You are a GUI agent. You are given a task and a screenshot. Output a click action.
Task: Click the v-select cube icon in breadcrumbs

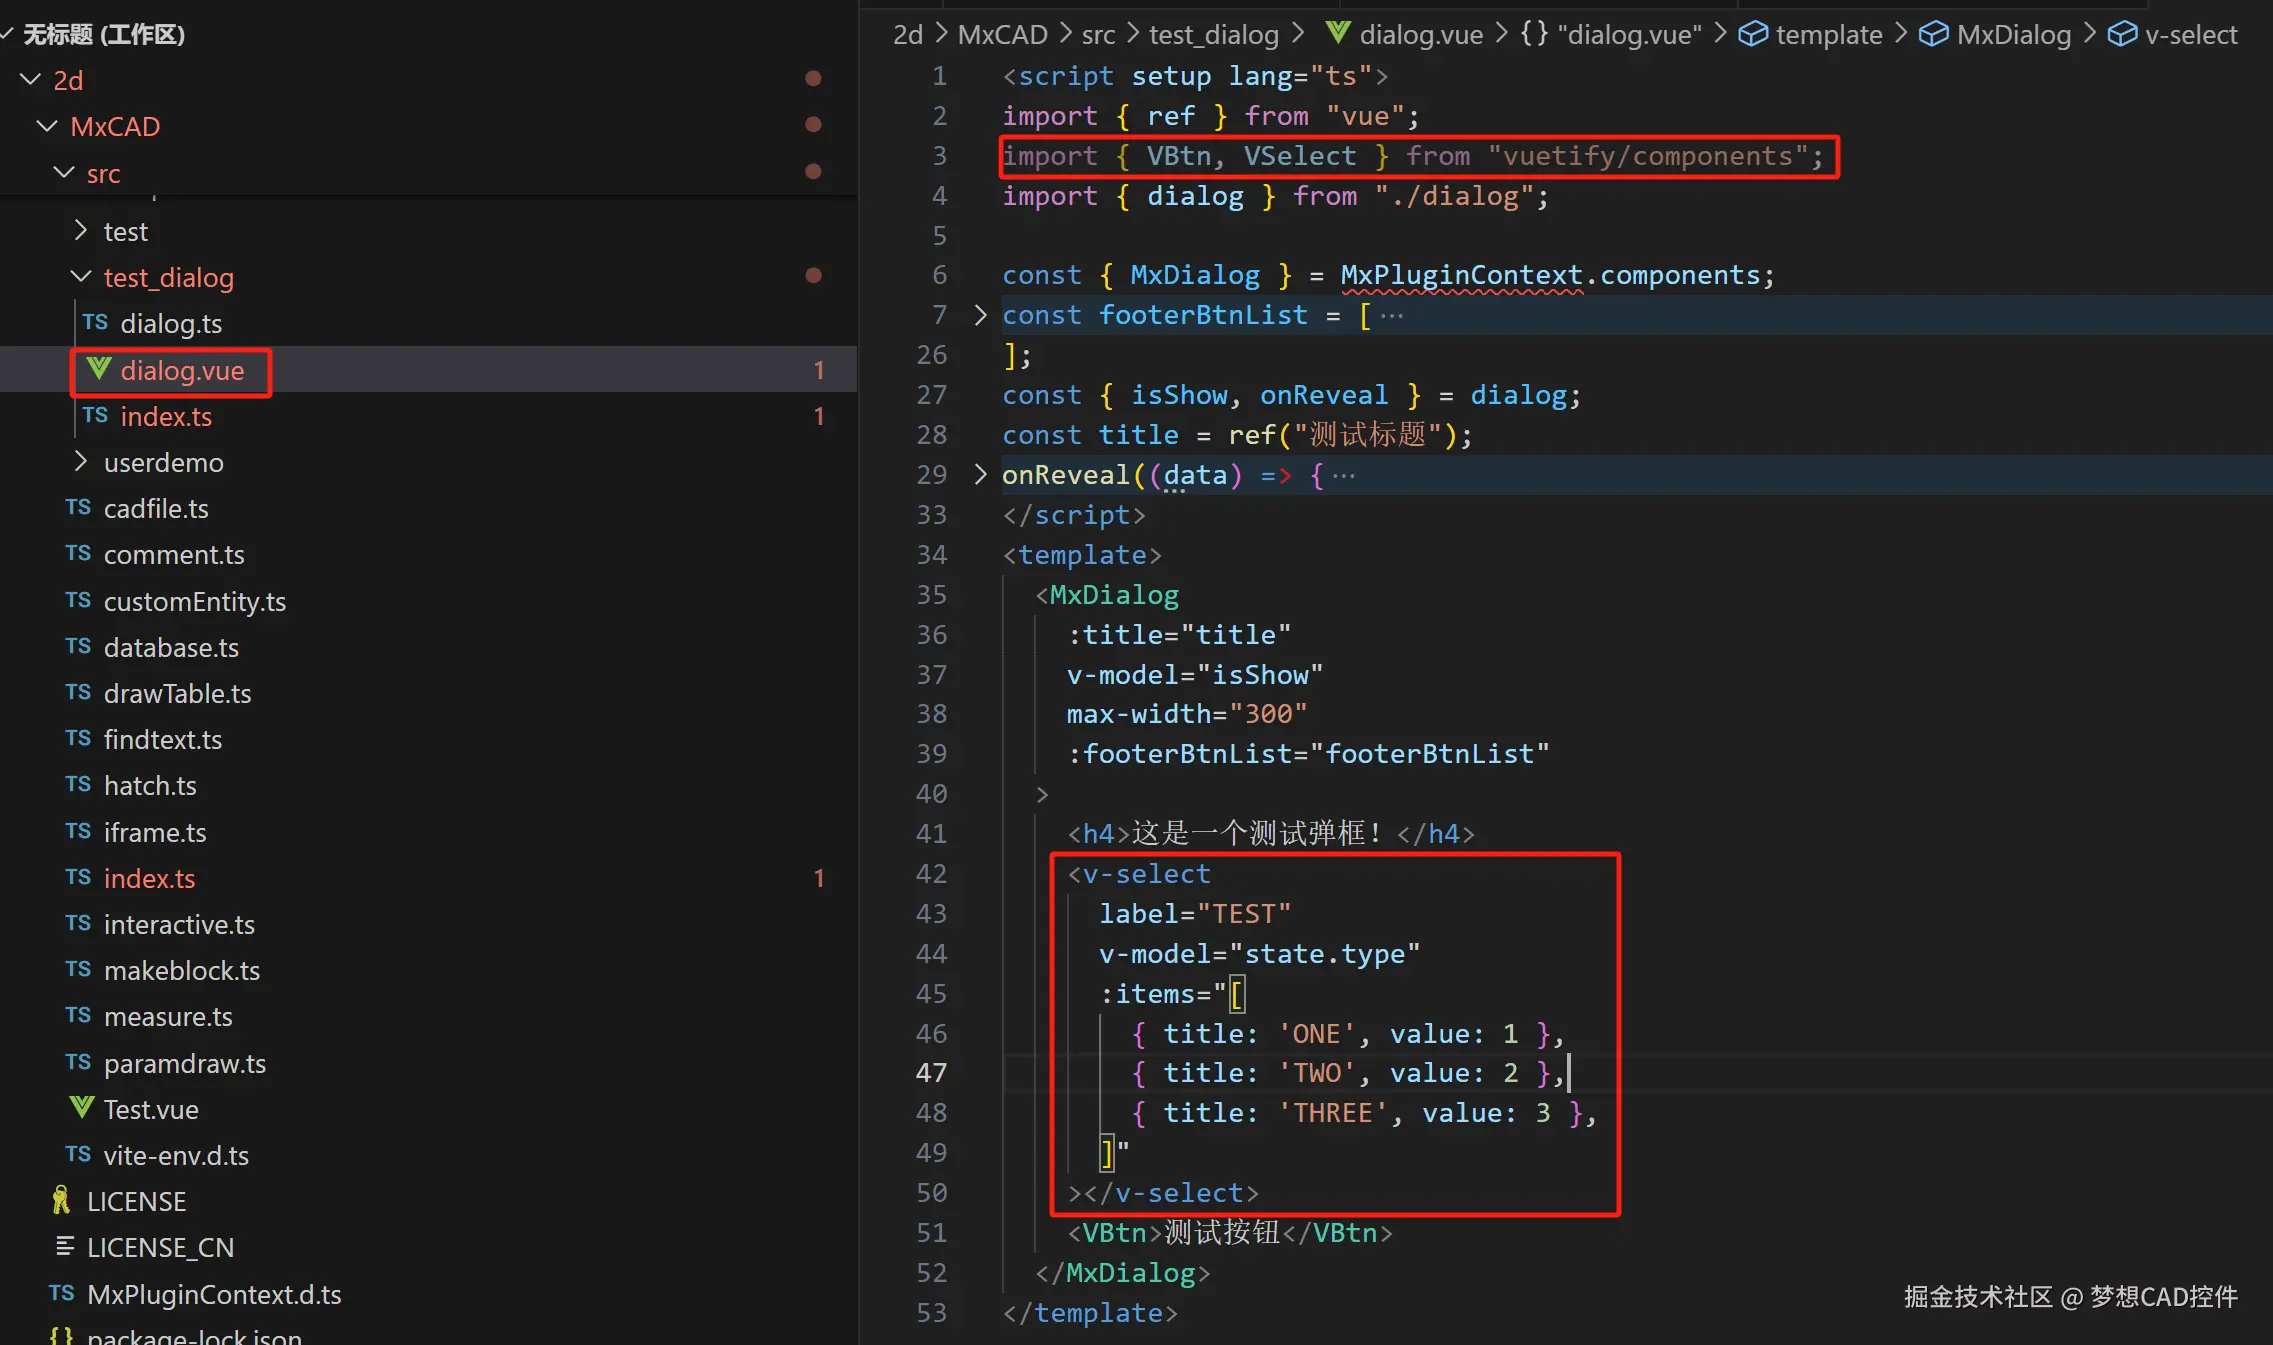pyautogui.click(x=2121, y=35)
